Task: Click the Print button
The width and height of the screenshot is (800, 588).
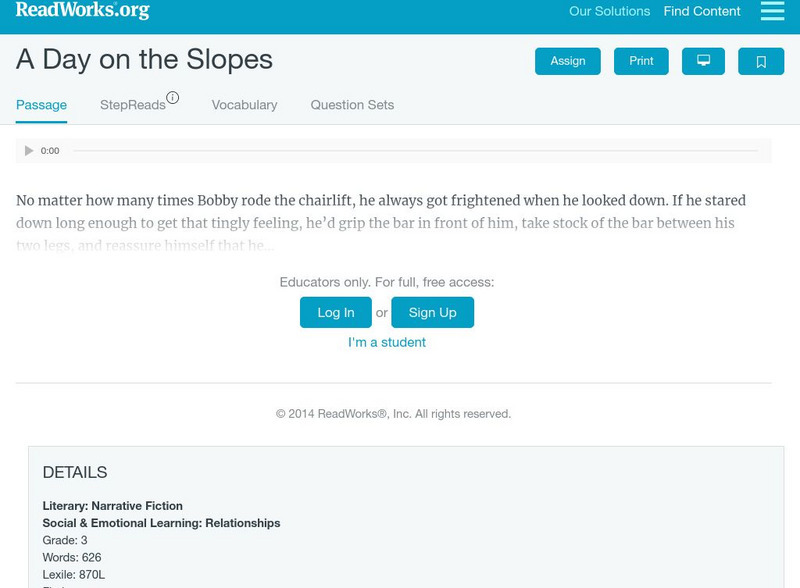Action: [641, 60]
